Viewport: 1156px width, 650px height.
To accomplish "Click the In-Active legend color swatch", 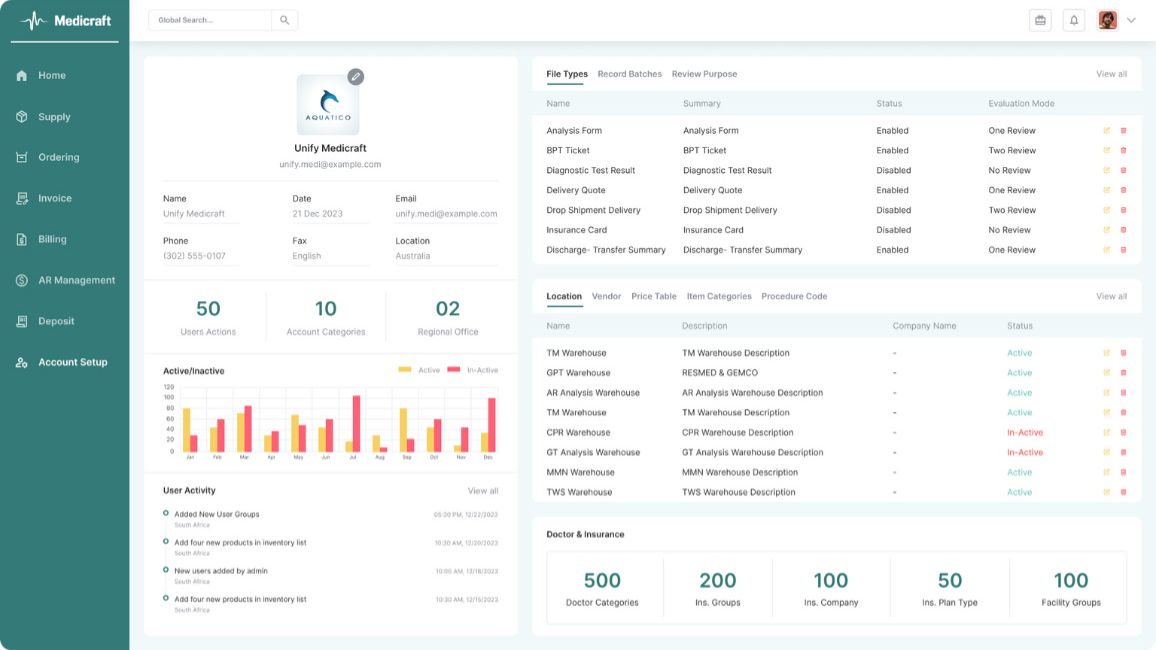I will pos(453,370).
